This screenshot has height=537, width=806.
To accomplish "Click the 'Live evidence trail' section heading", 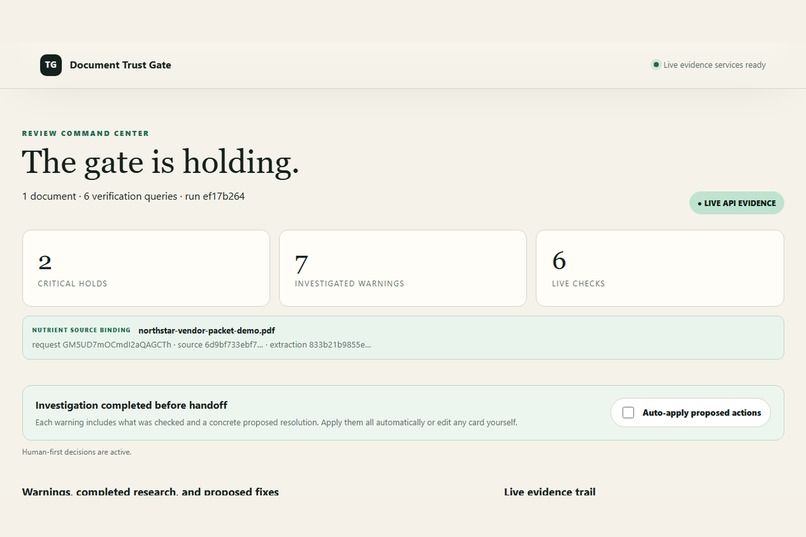I will (x=549, y=492).
